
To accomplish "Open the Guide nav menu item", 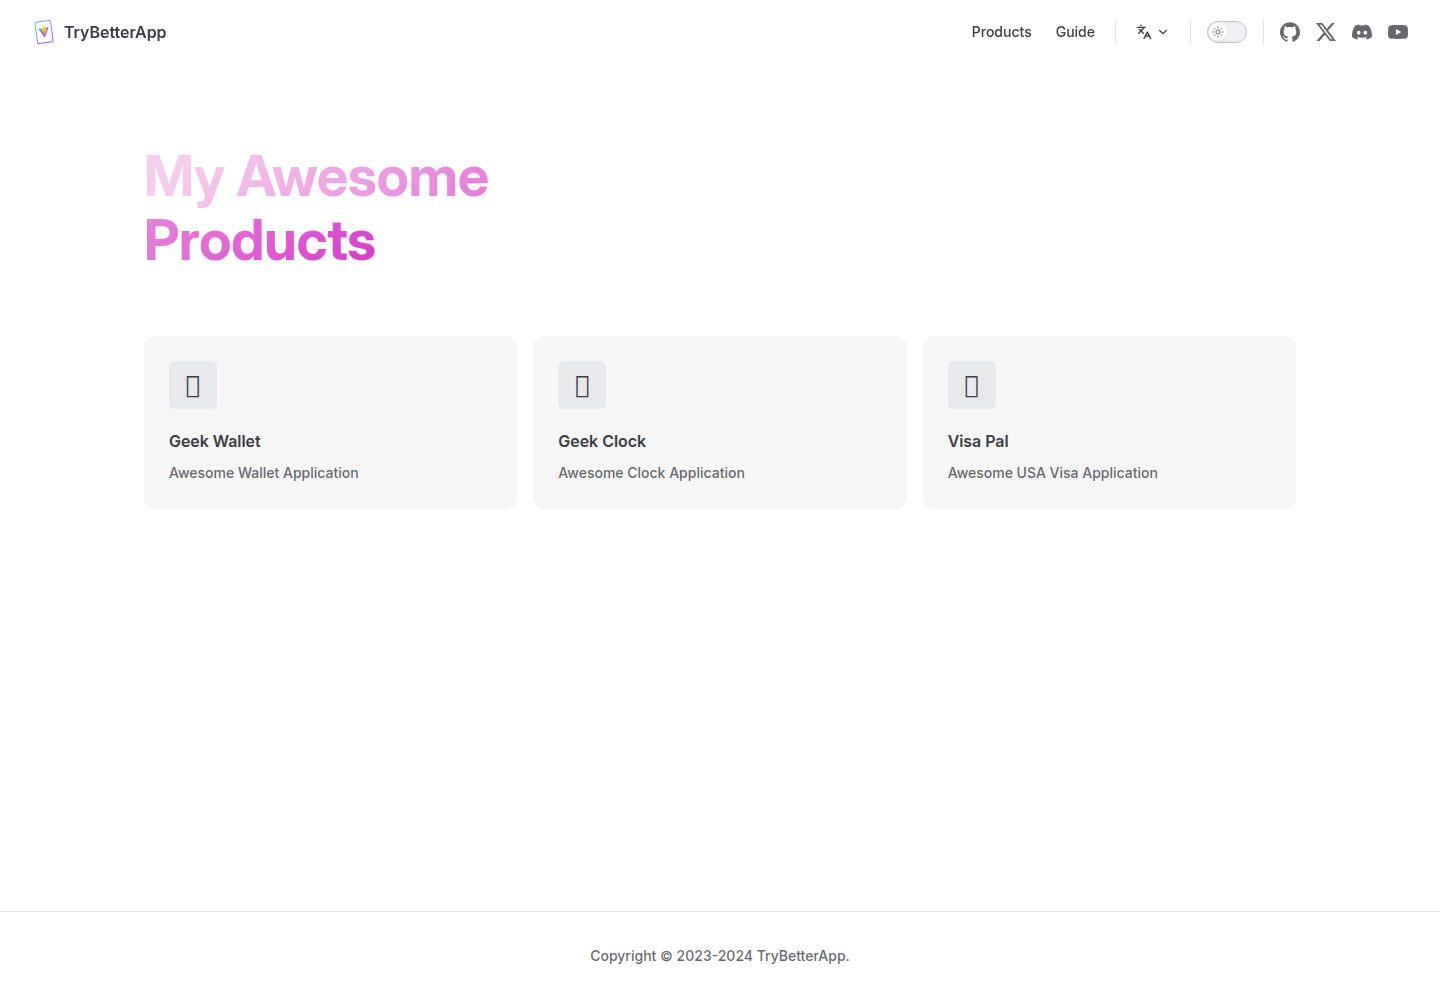I will [x=1075, y=32].
